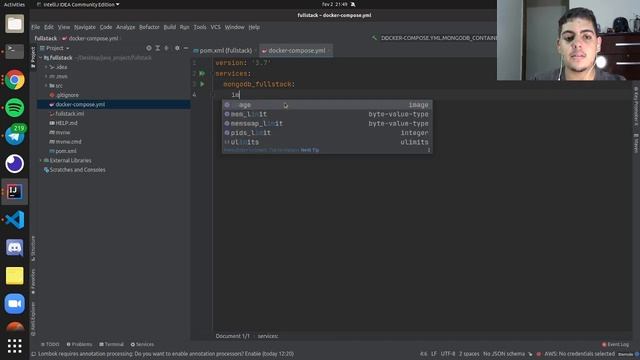The width and height of the screenshot is (640, 360).
Task: Choose memswap_limit completion suggestion
Action: click(x=327, y=124)
